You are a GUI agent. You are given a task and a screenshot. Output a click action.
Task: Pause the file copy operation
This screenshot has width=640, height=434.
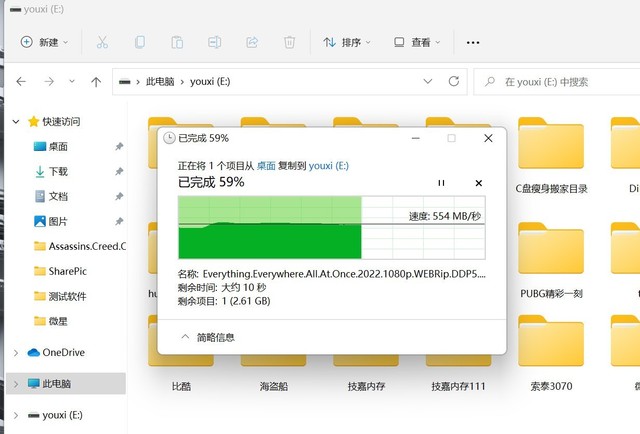click(441, 183)
